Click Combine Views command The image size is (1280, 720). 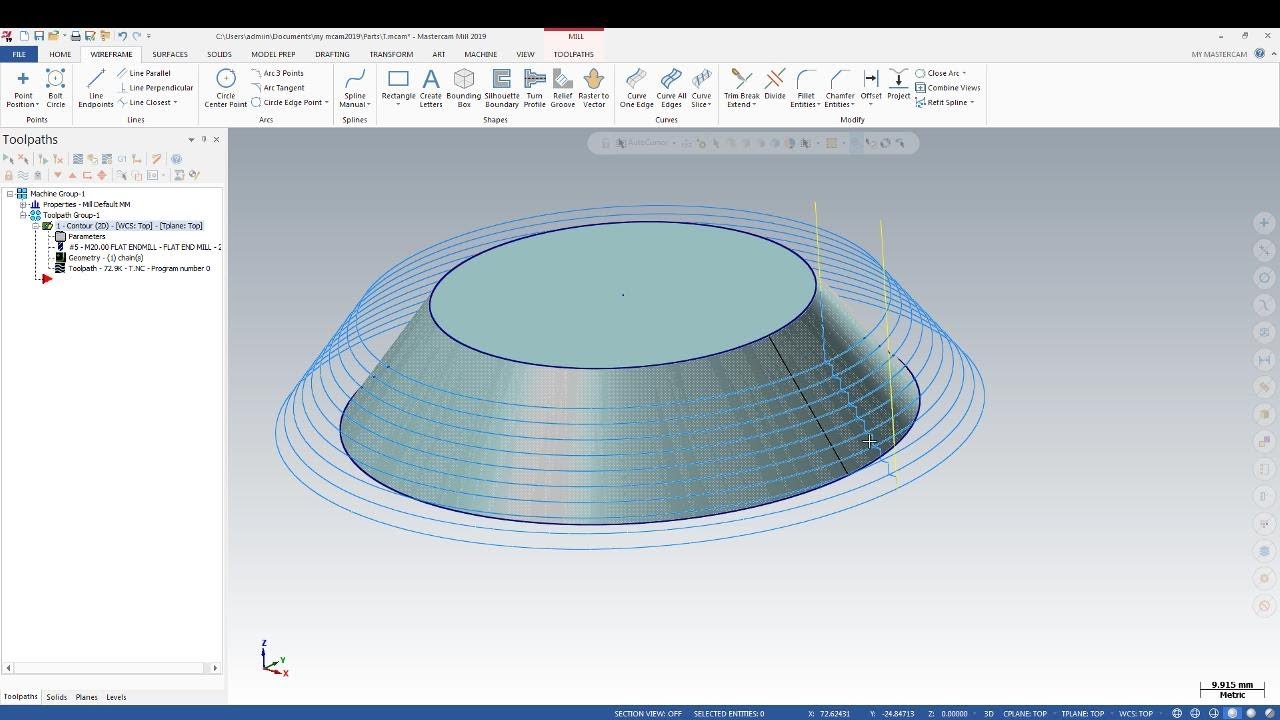point(948,88)
